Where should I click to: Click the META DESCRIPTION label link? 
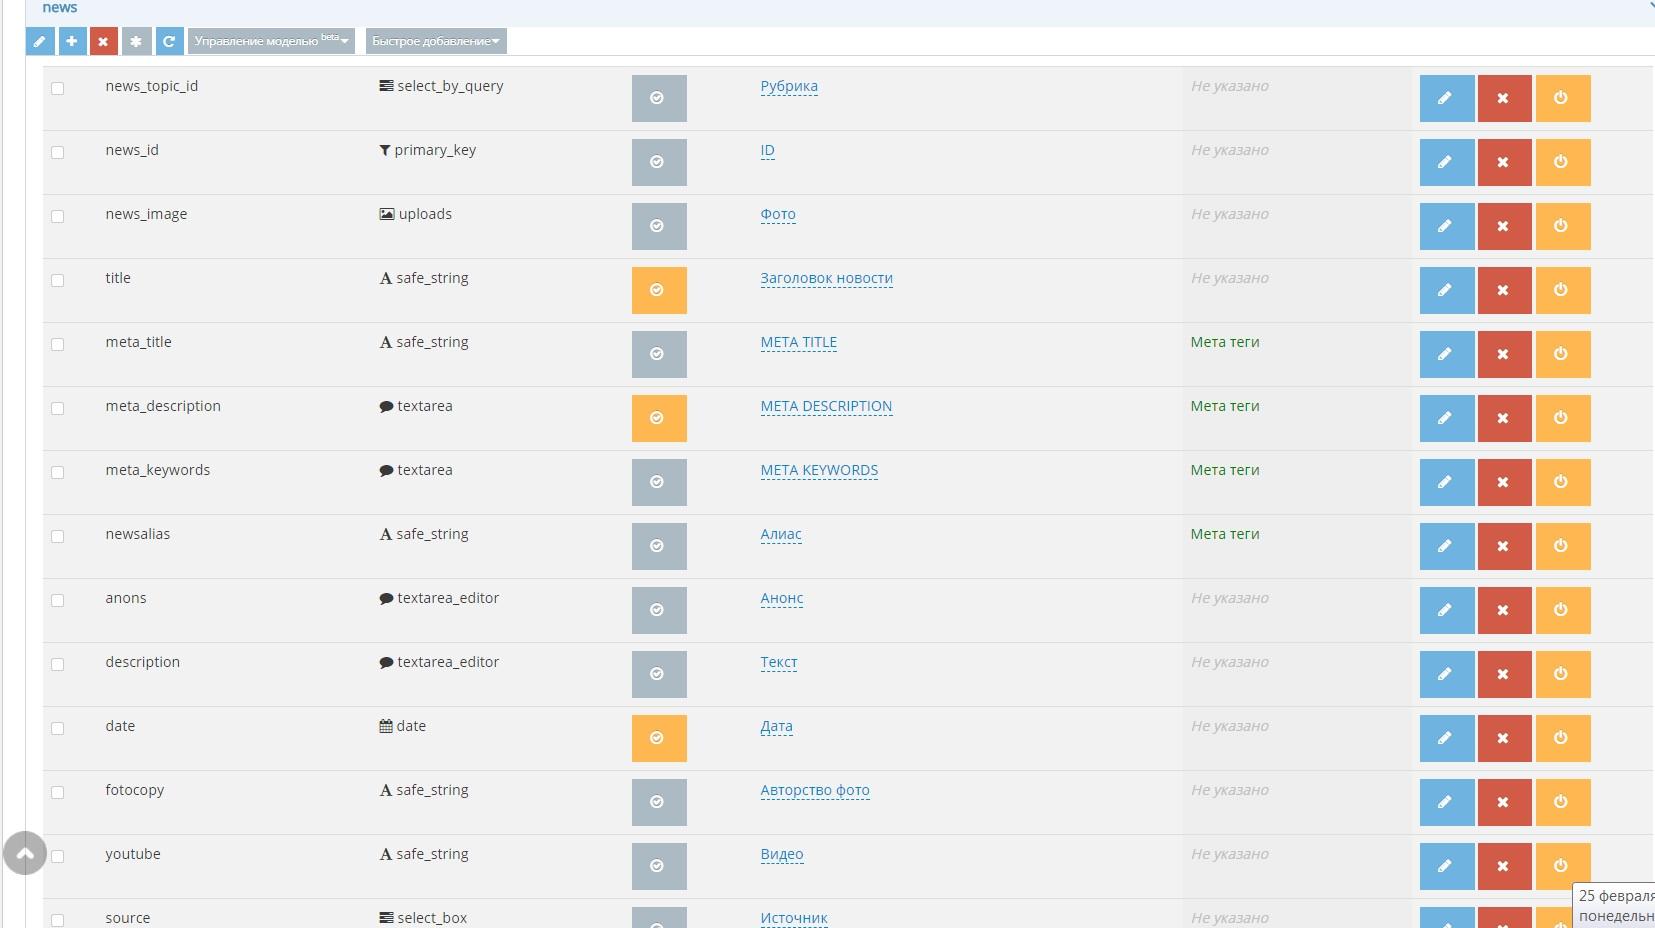(x=826, y=406)
